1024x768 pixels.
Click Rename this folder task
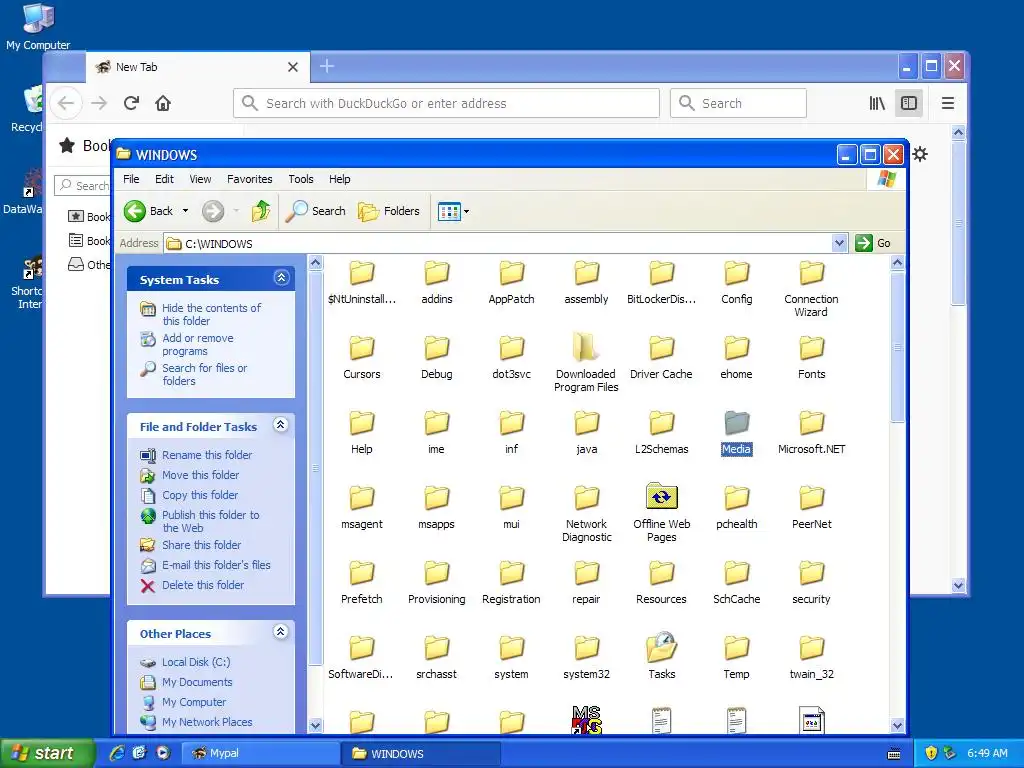[206, 455]
